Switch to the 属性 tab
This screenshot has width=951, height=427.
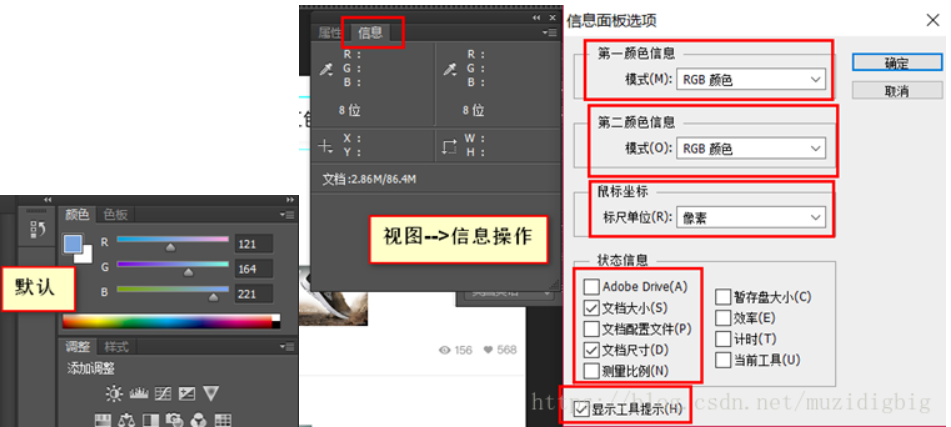point(330,33)
